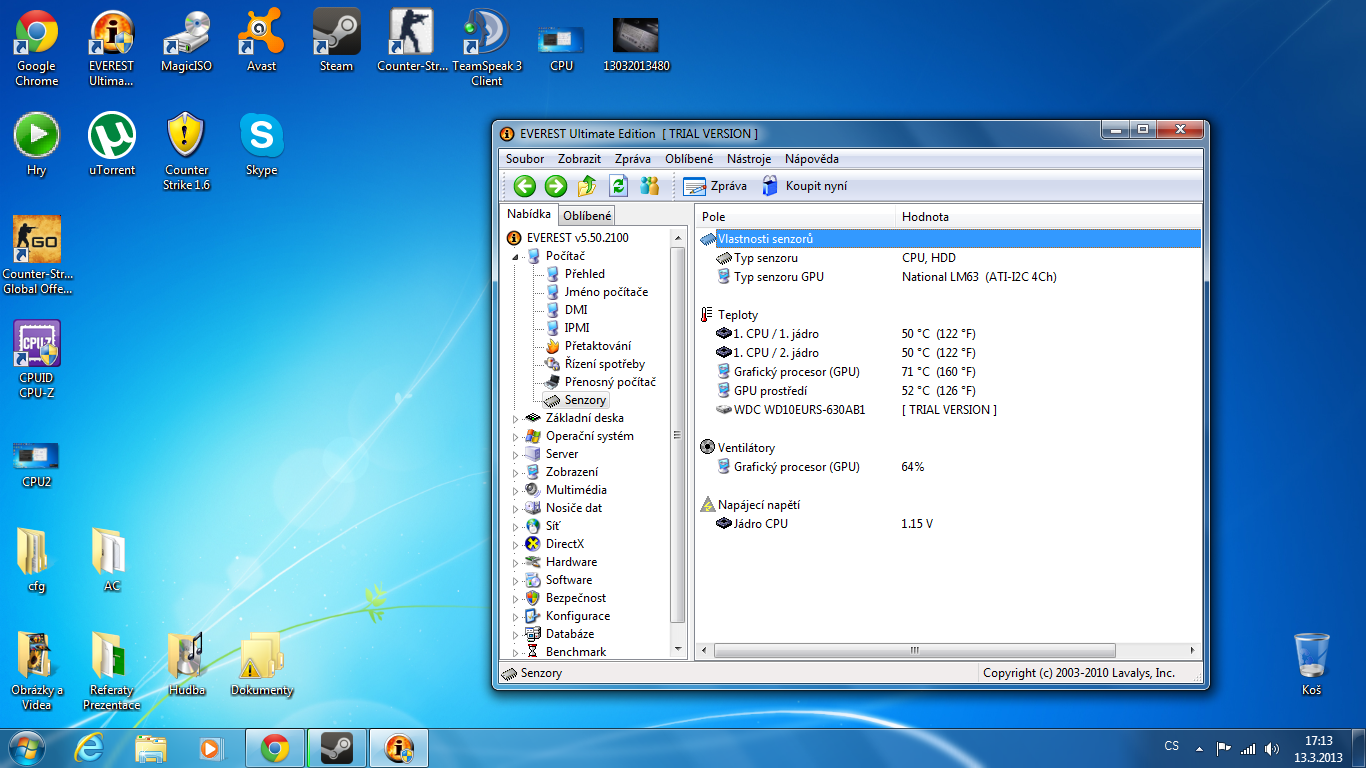Click right arrow of horizontal scrollbar
The image size is (1366, 768).
[x=1192, y=650]
